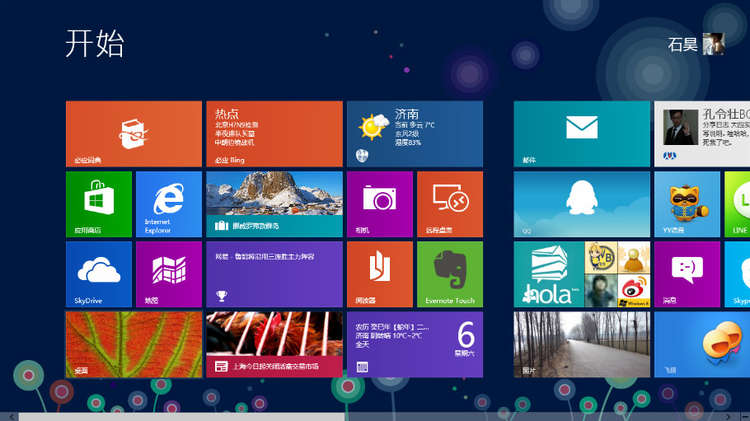Launch the Skype tile
This screenshot has width=750, height=421.
click(737, 274)
